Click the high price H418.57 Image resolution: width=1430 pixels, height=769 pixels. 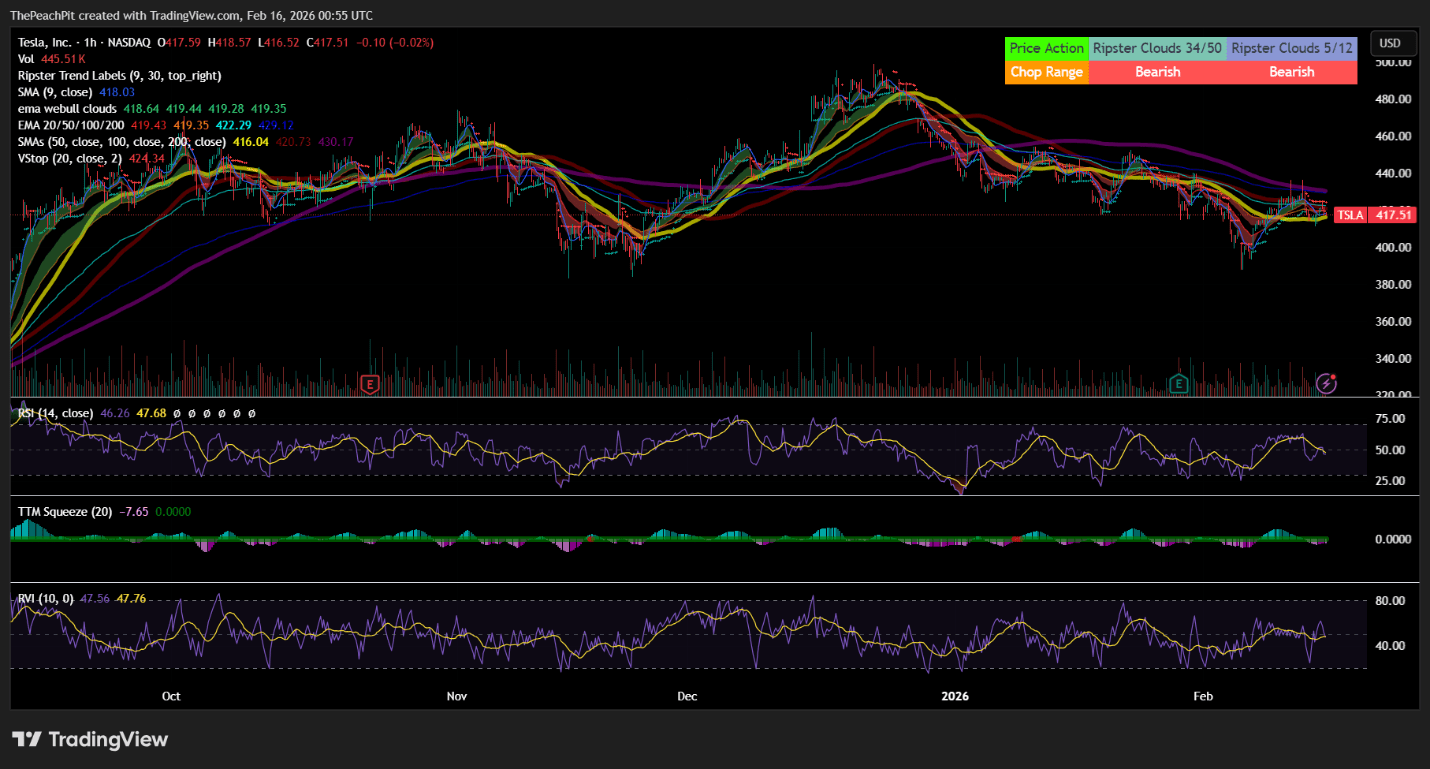pos(229,42)
